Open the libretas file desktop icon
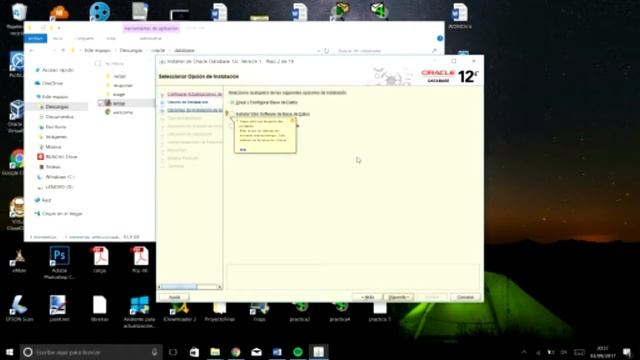The width and height of the screenshot is (640, 360). tap(100, 308)
